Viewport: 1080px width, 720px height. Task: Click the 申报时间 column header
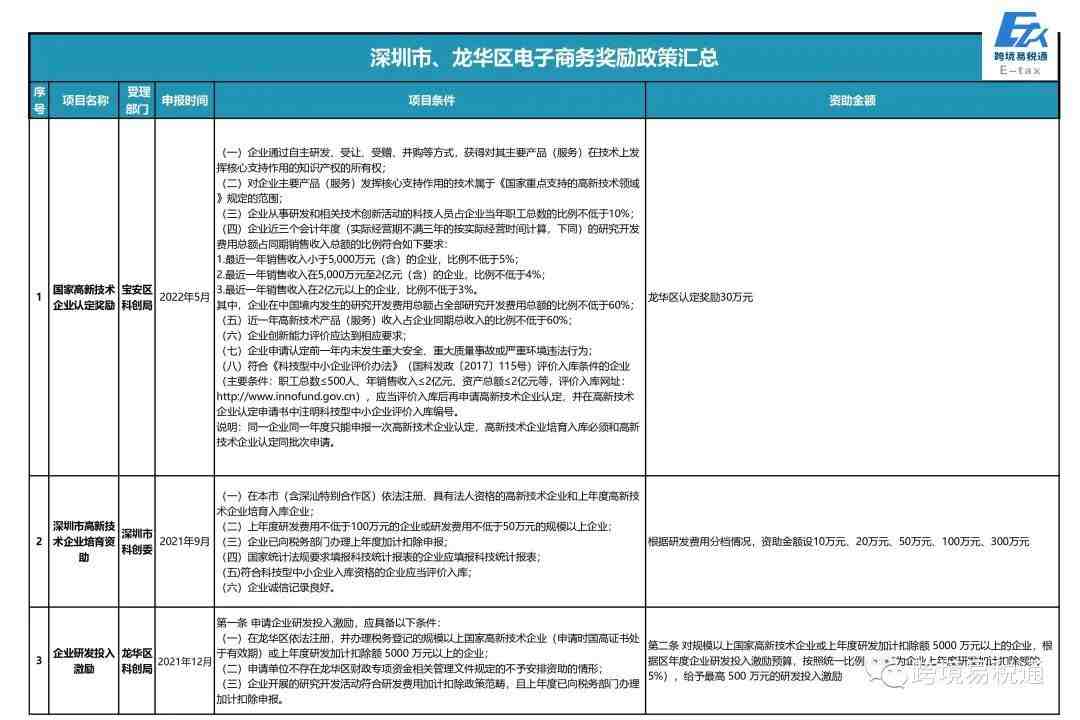185,100
